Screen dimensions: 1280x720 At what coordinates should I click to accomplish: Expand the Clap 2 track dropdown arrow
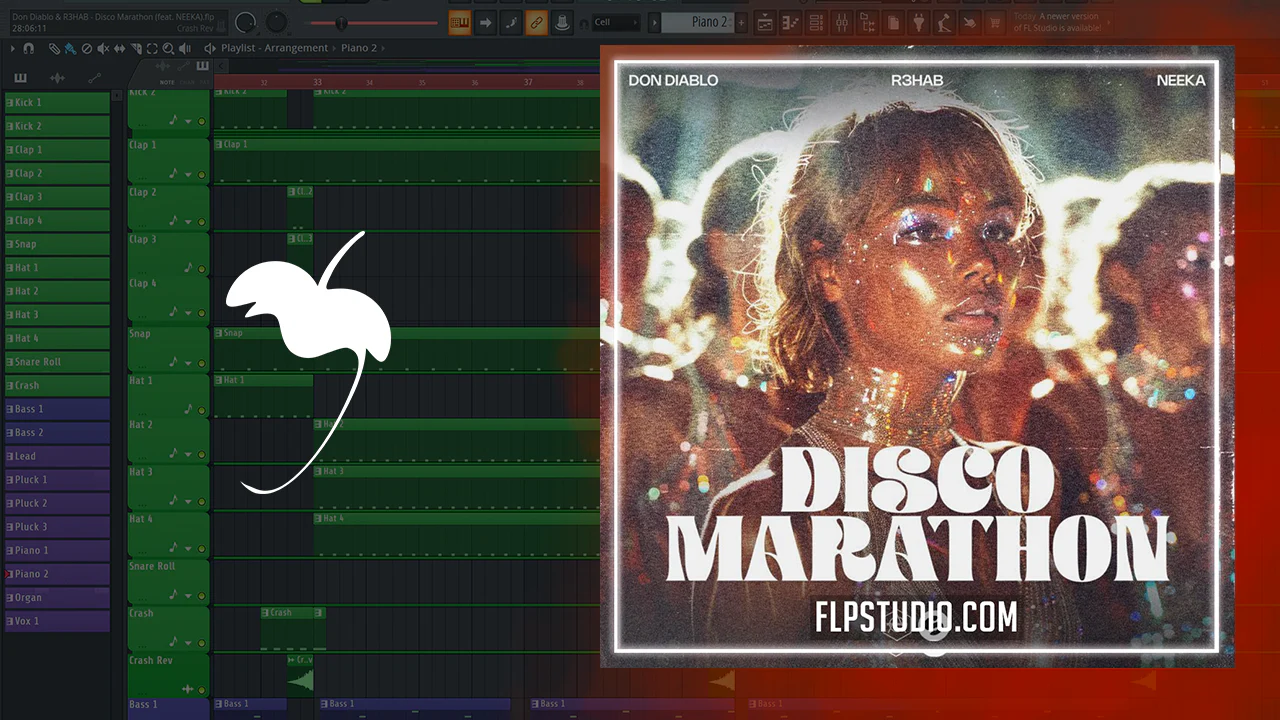tap(187, 222)
